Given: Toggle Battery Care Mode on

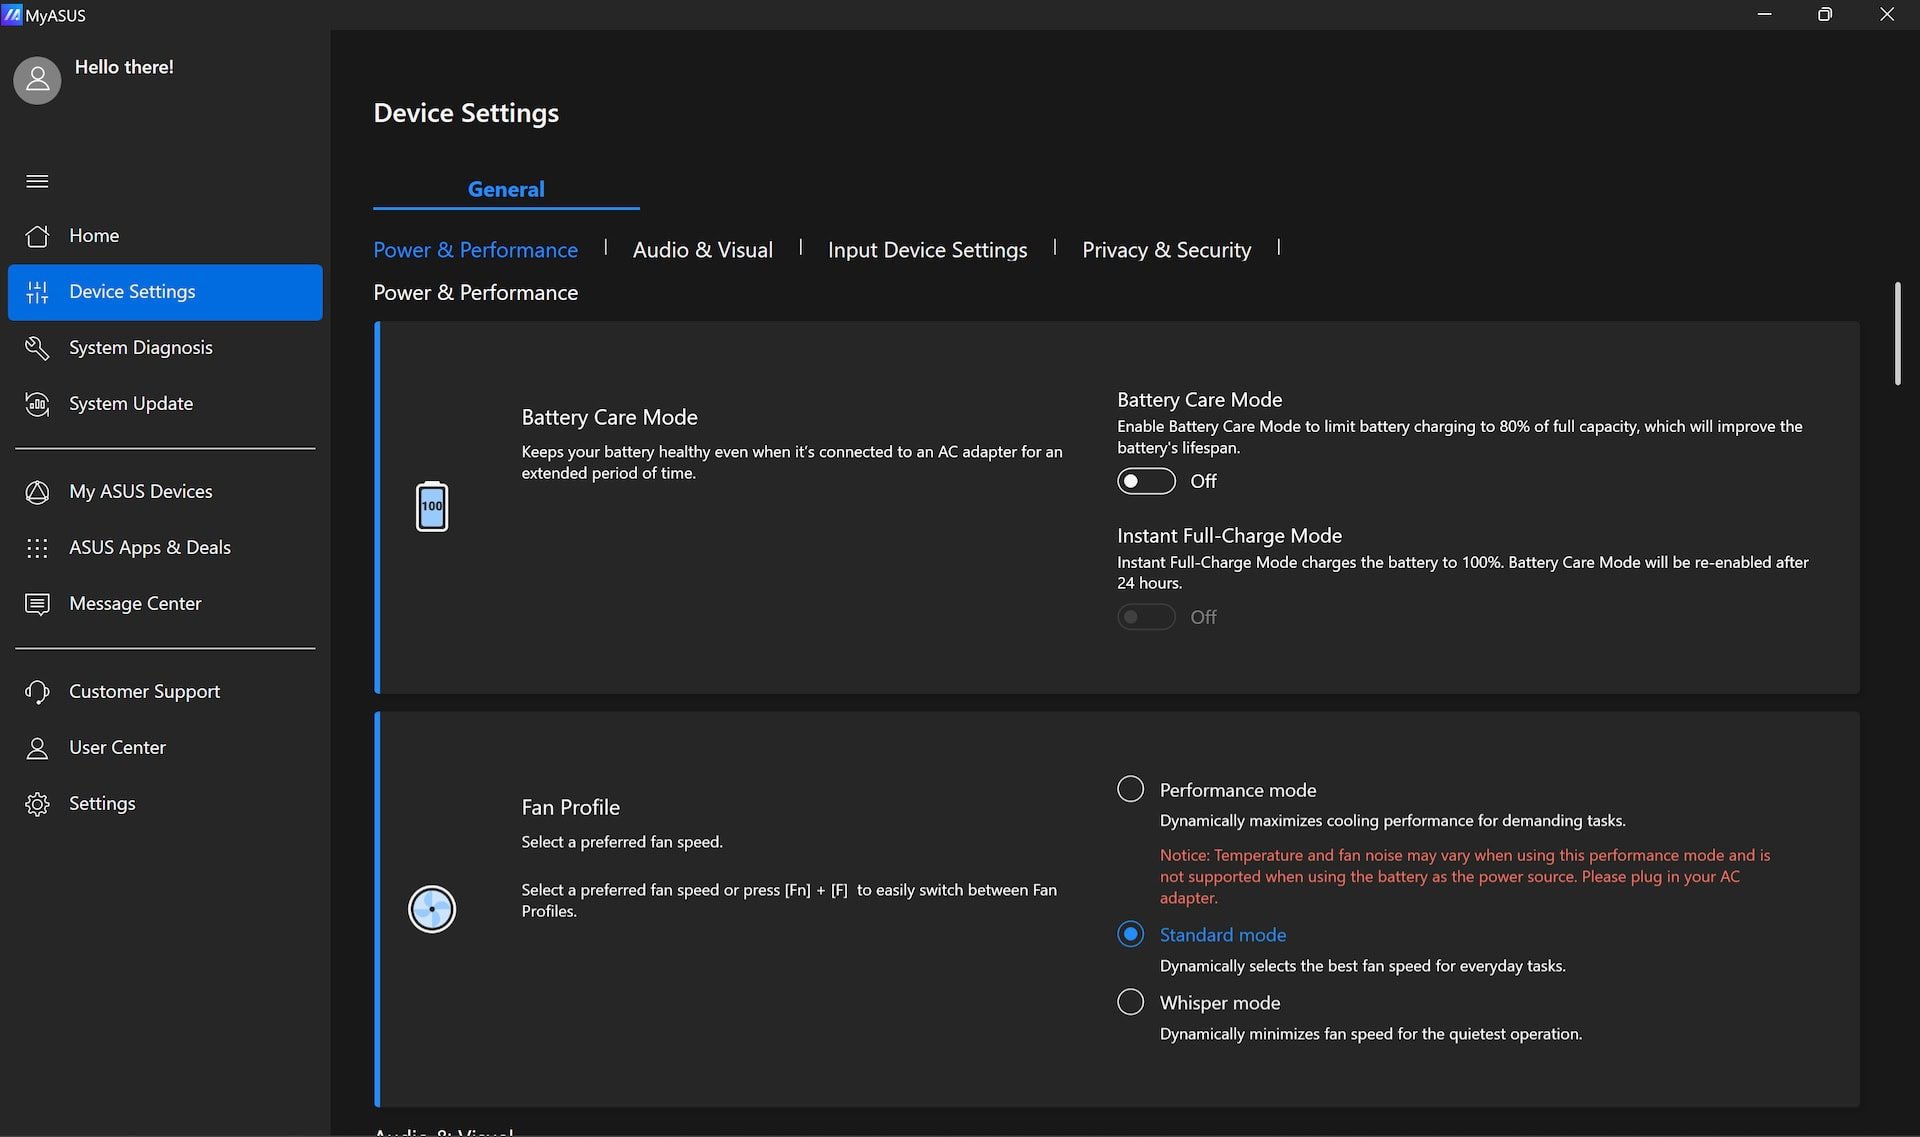Looking at the screenshot, I should click(1145, 481).
